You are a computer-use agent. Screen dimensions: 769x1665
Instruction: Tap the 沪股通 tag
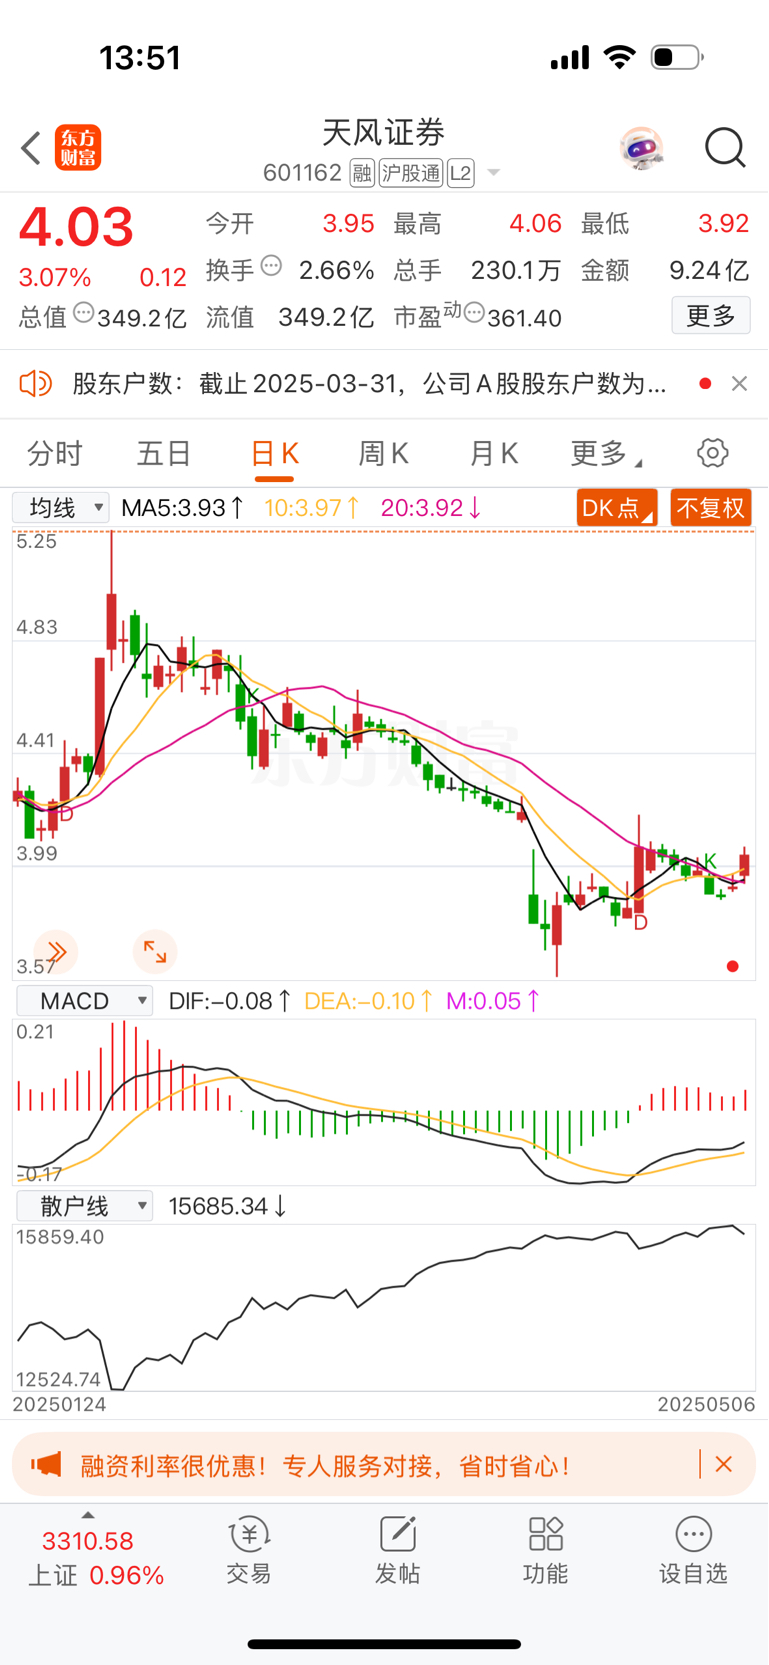[x=411, y=173]
